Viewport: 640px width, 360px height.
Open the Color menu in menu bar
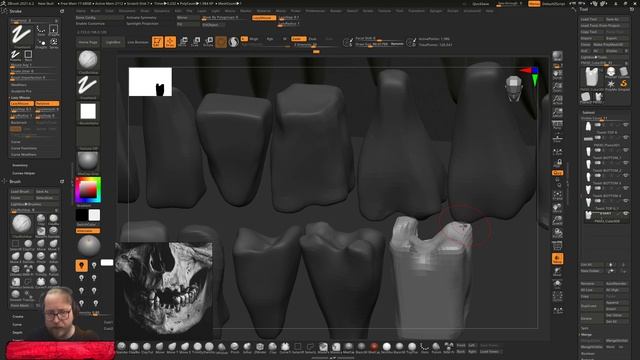[110, 11]
